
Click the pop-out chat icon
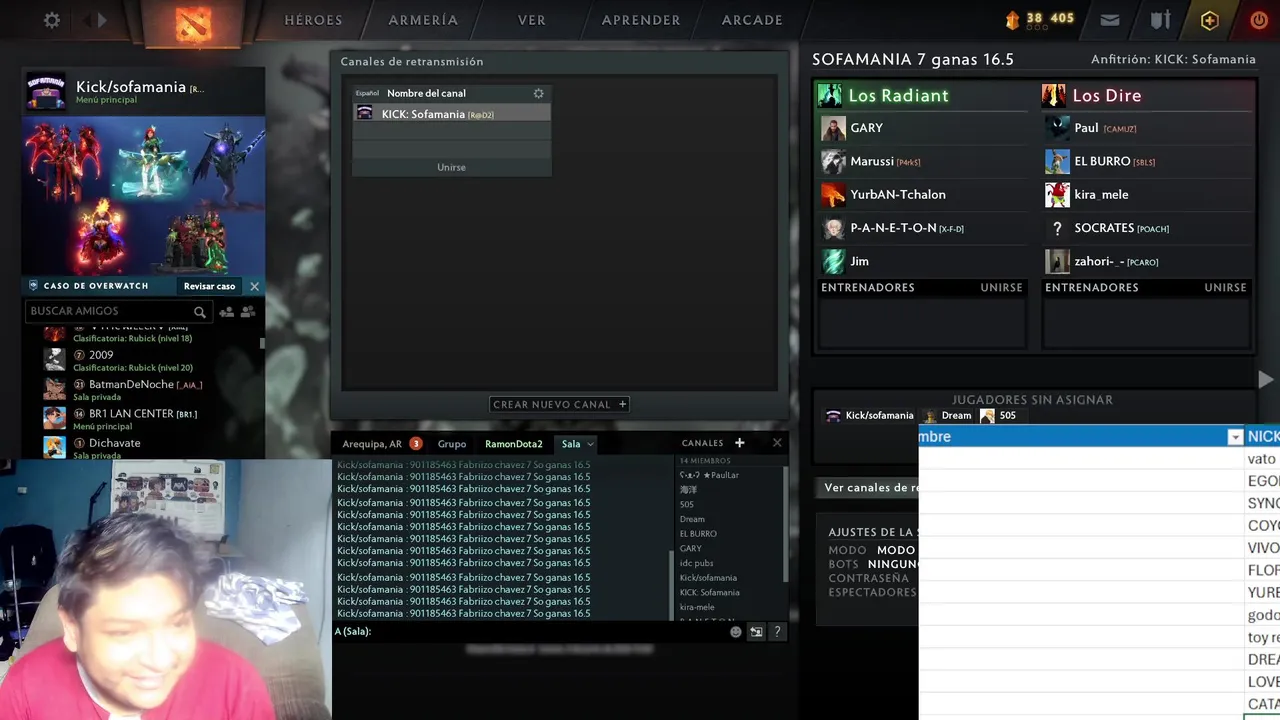756,632
